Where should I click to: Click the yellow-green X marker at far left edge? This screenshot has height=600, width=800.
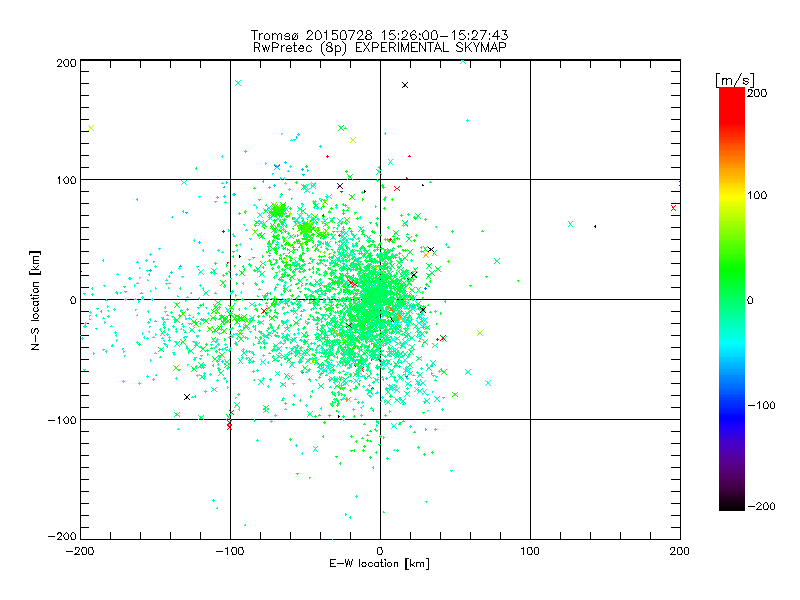(x=91, y=128)
